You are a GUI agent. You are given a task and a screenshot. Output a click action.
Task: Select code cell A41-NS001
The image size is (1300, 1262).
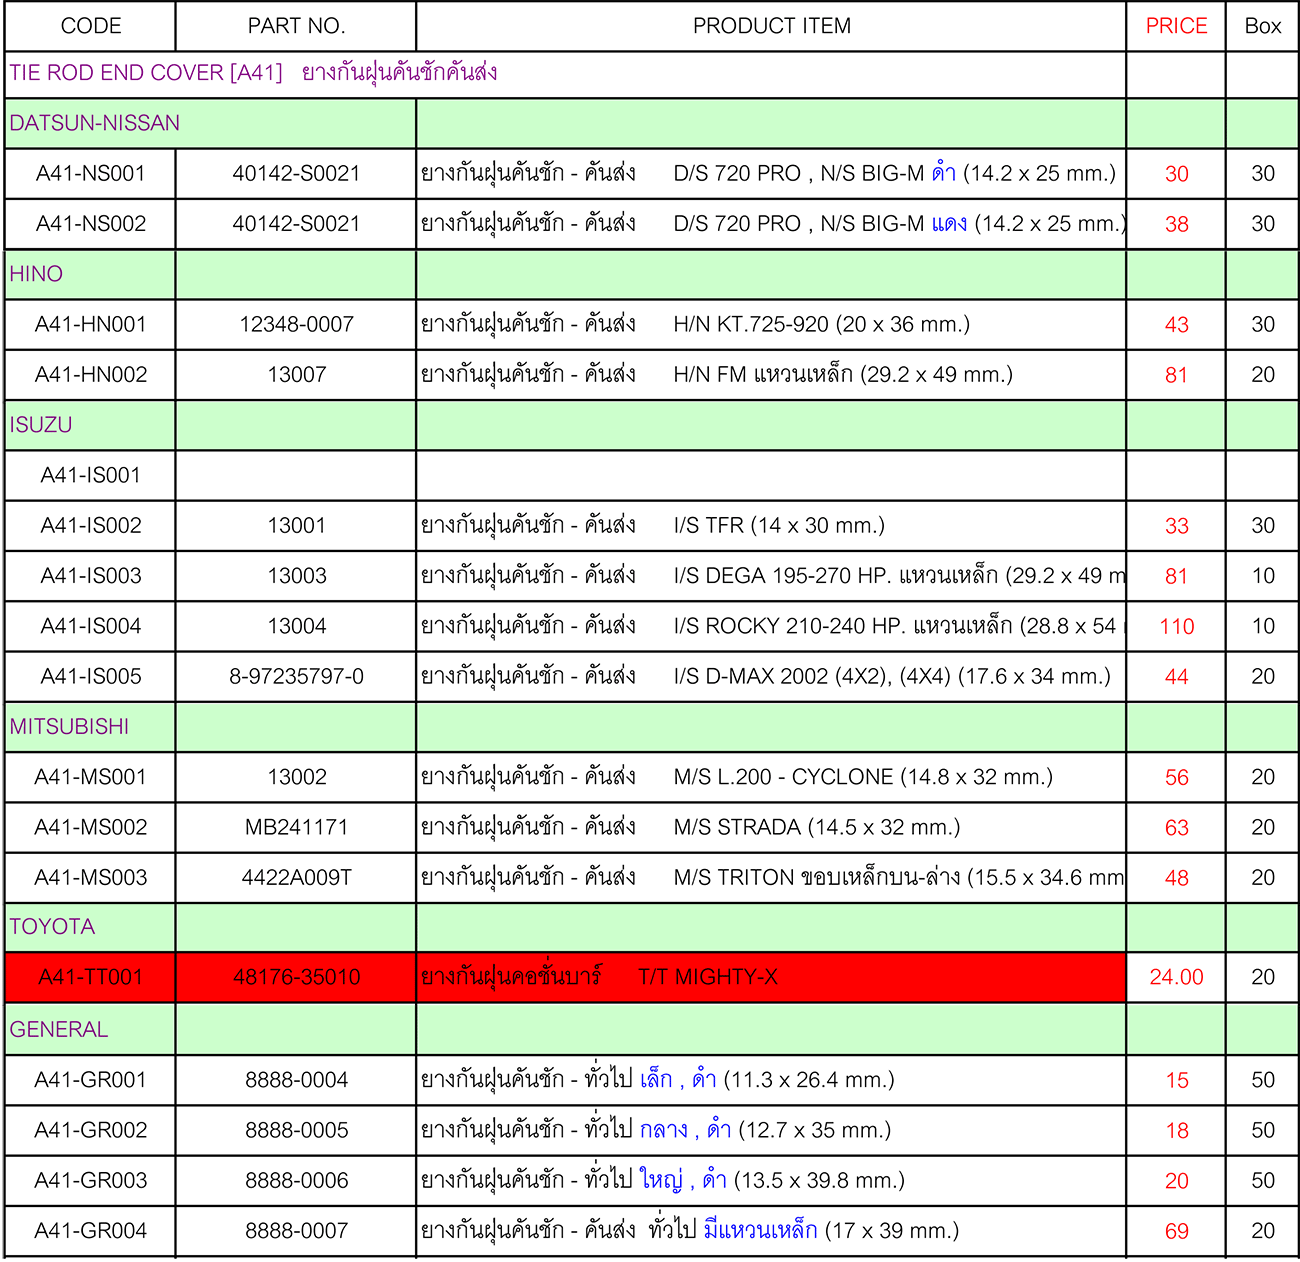tap(91, 174)
